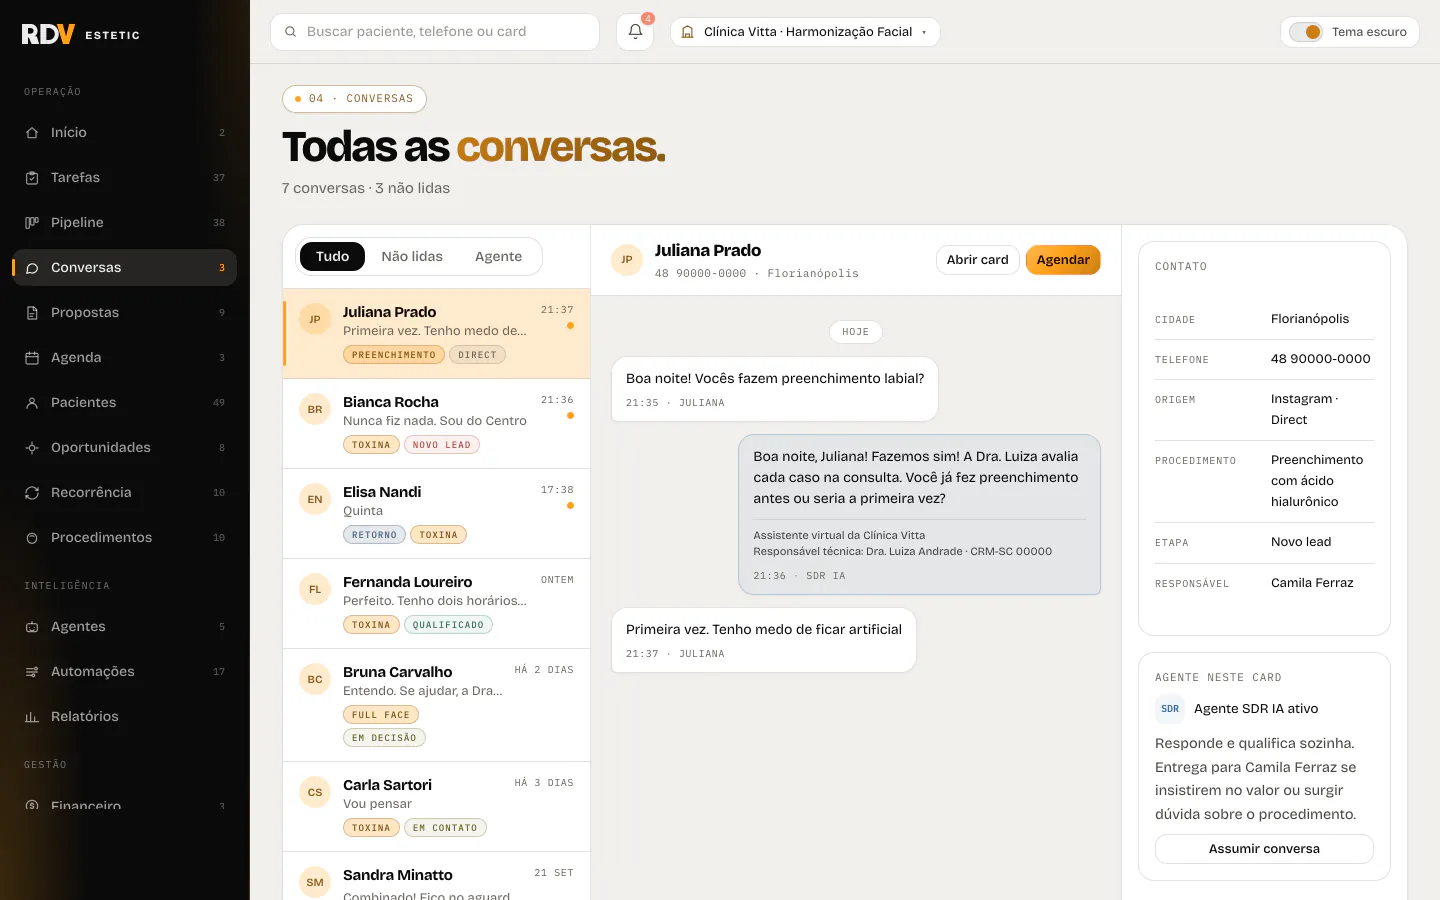Click the EM CONTATO tag
The height and width of the screenshot is (900, 1440).
pyautogui.click(x=445, y=828)
